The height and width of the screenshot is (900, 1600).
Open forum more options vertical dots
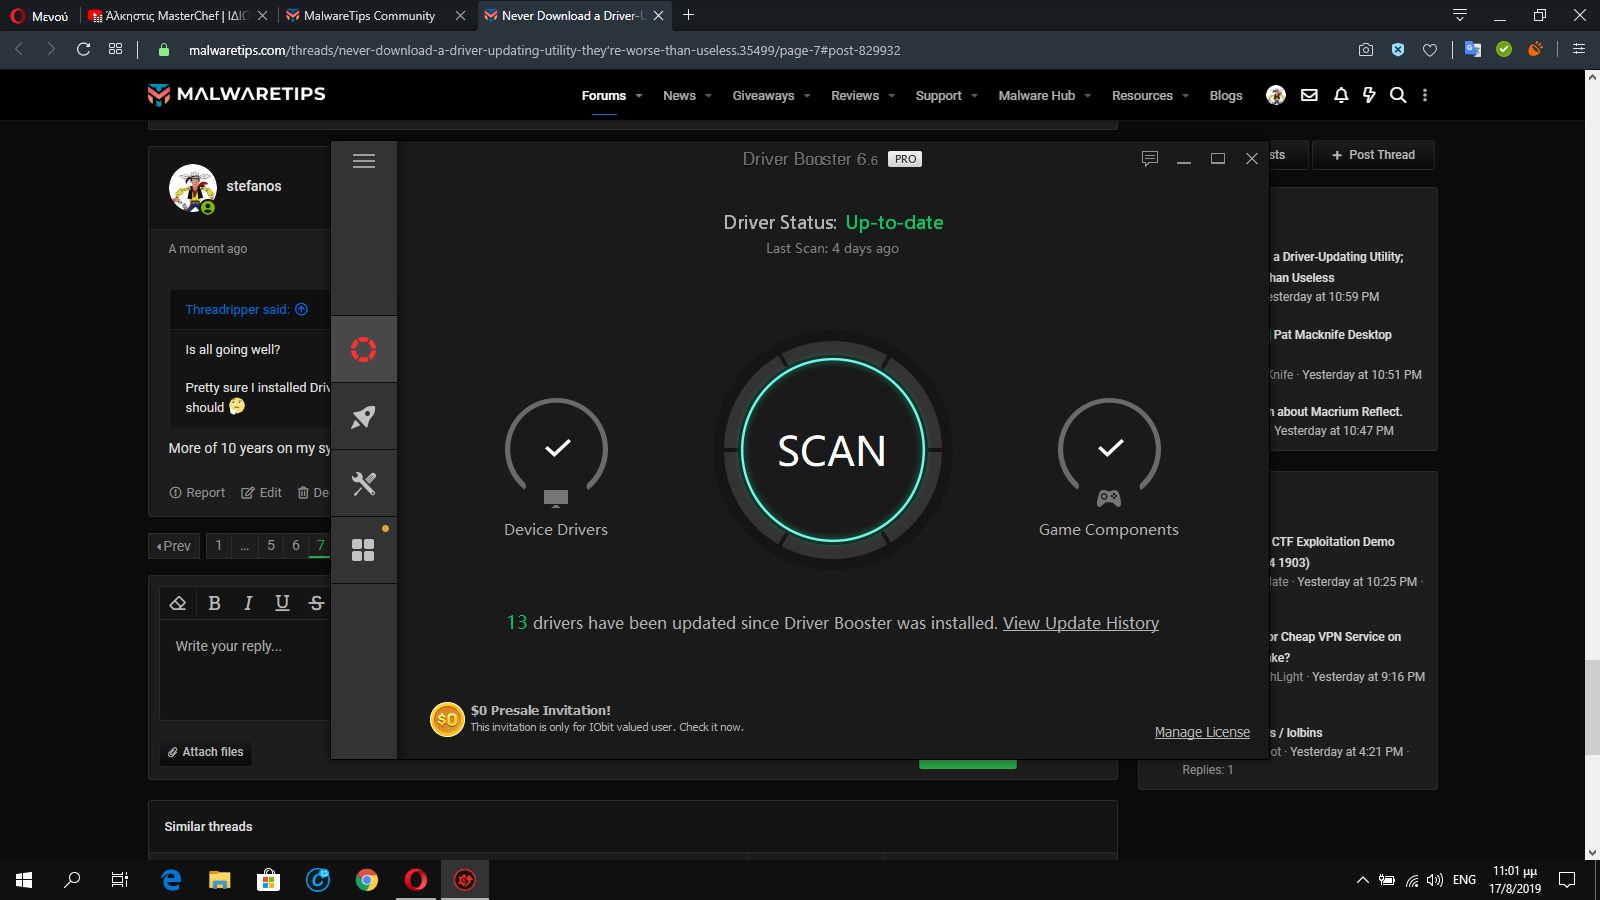[1425, 95]
